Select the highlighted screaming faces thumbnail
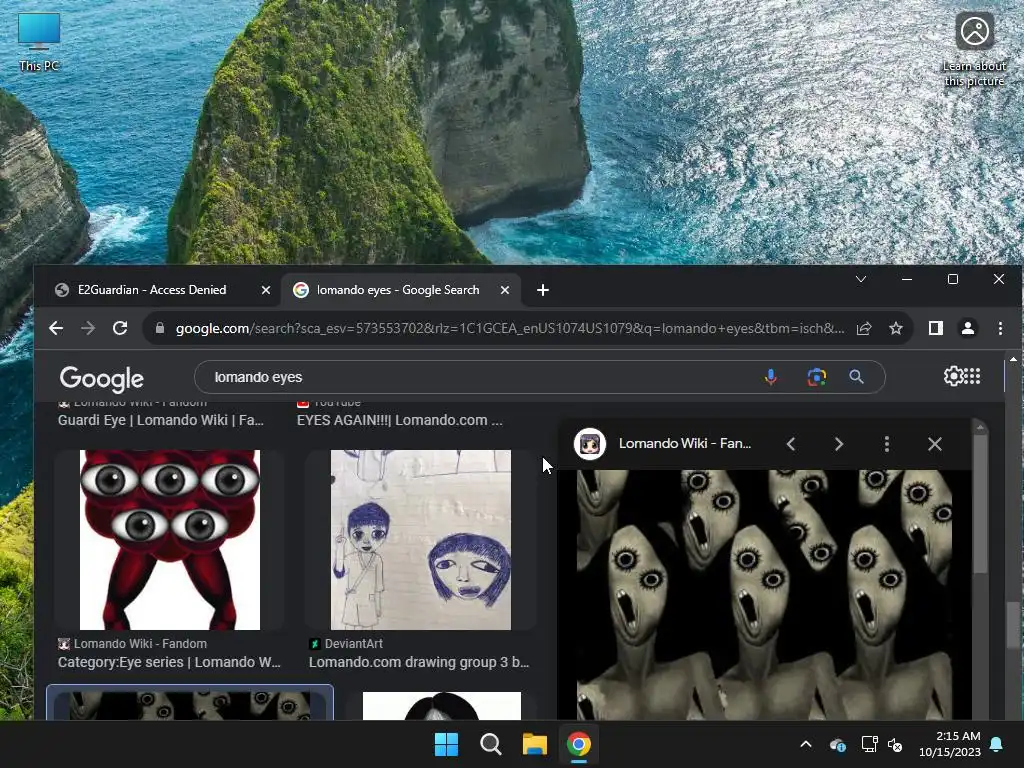 [190, 705]
